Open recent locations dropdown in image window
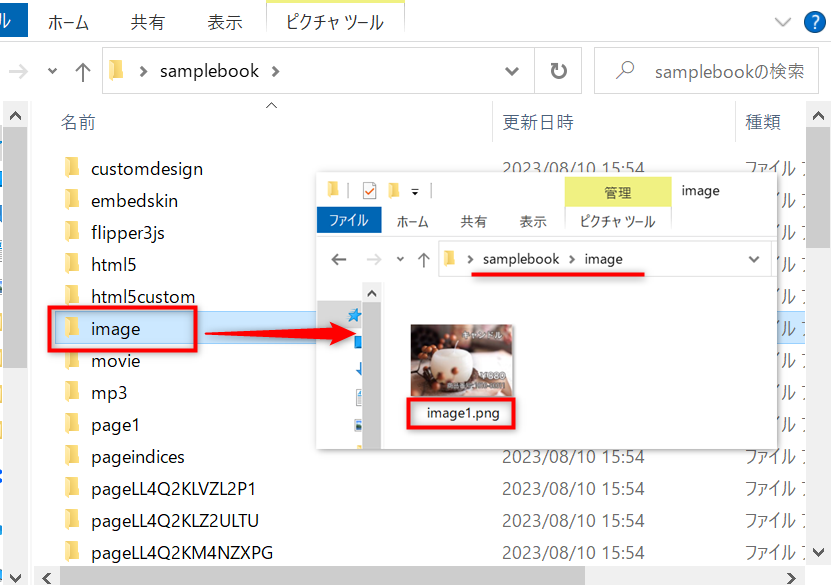Viewport: 831px width, 585px height. pyautogui.click(x=400, y=259)
